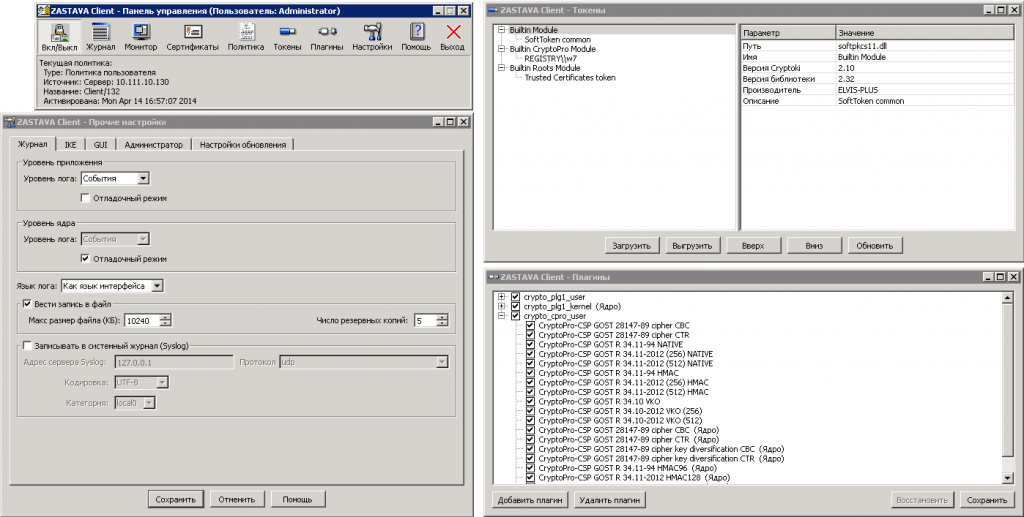Increase Макс размер файла spinner value
This screenshot has width=1024, height=517.
165,318
